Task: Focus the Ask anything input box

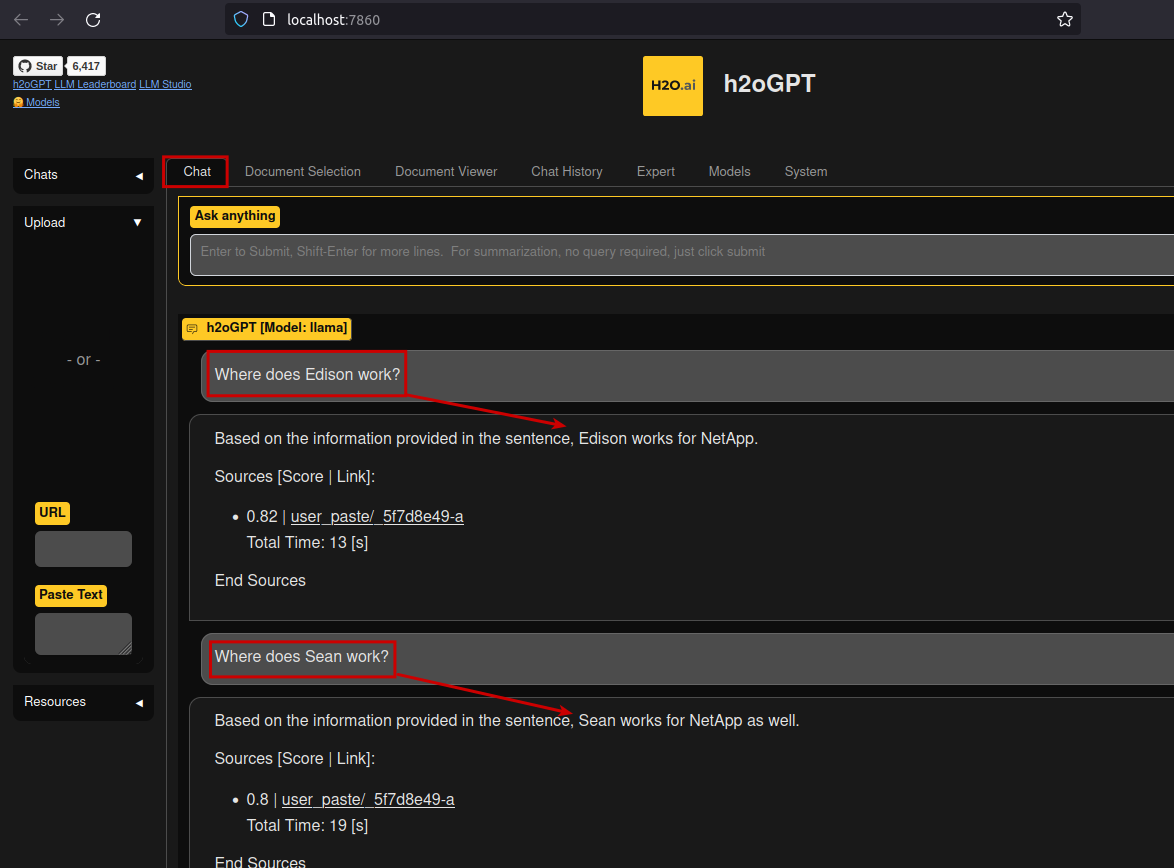Action: [x=682, y=255]
